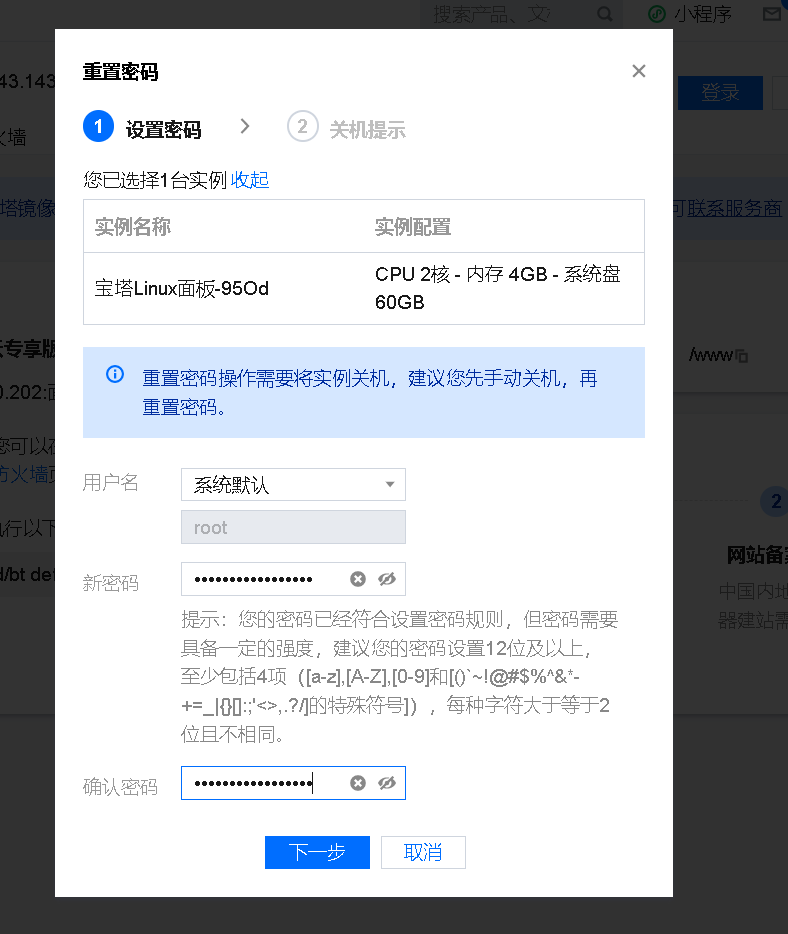
Task: Select step 2 关机提示
Action: pos(346,127)
